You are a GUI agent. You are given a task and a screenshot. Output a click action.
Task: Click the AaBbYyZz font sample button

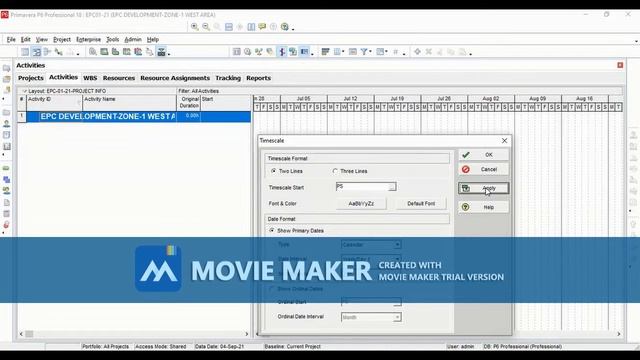361,203
